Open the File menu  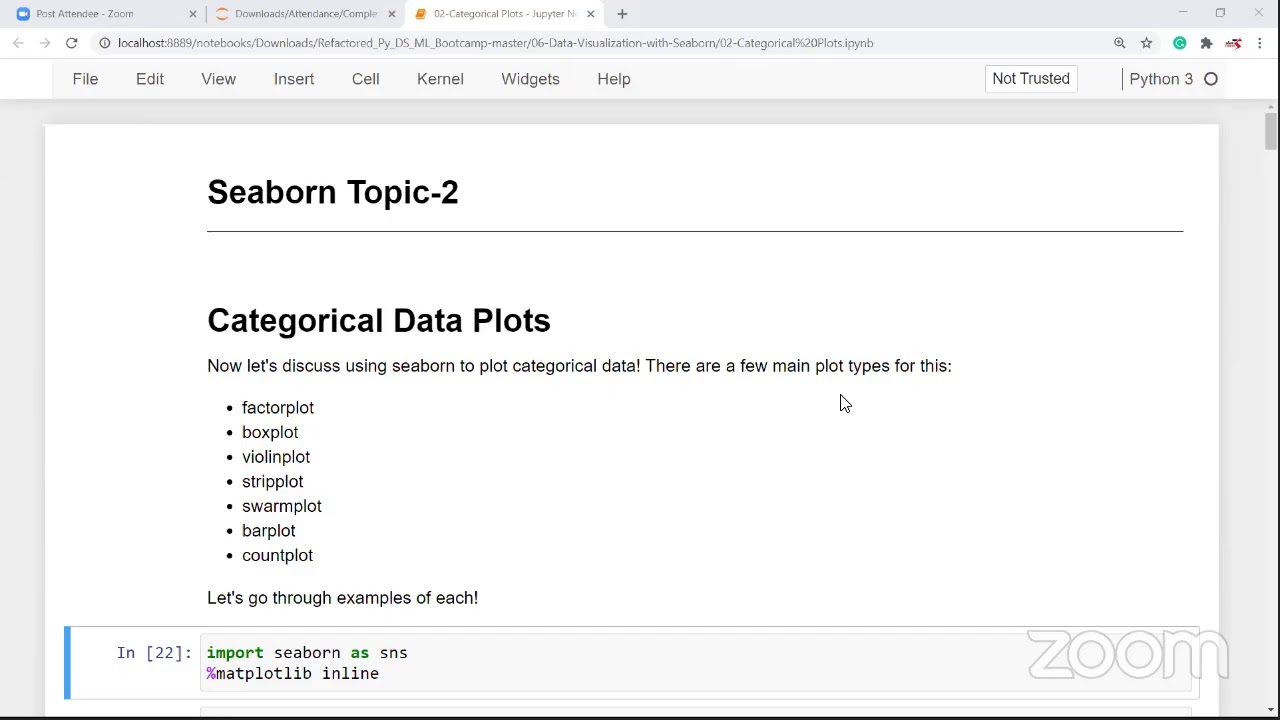pos(85,79)
